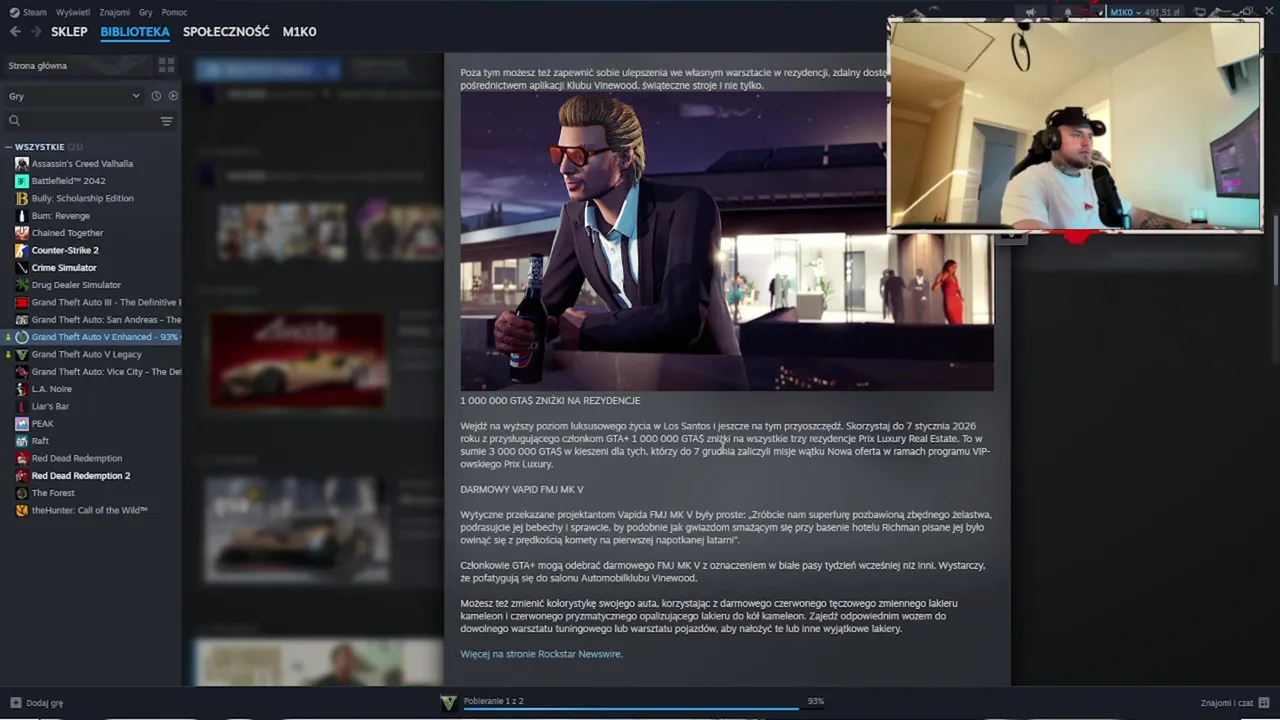Viewport: 1280px width, 720px height.
Task: Go forward with the right arrow
Action: [x=36, y=32]
